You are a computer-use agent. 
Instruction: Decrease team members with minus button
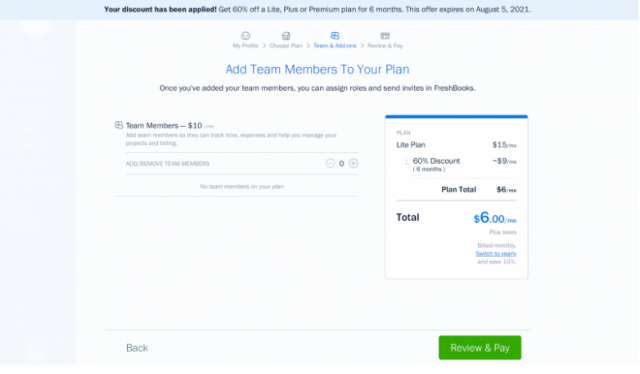coord(330,163)
